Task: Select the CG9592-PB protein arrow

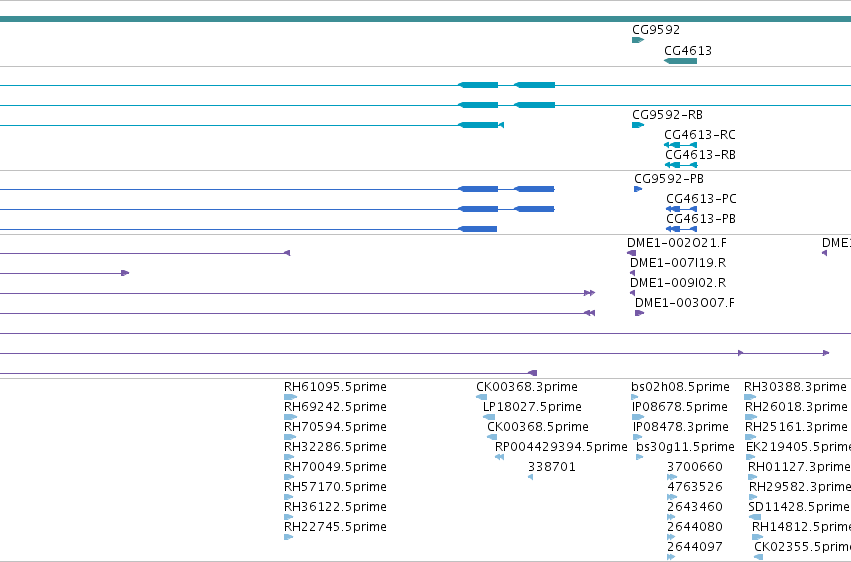Action: pyautogui.click(x=638, y=189)
